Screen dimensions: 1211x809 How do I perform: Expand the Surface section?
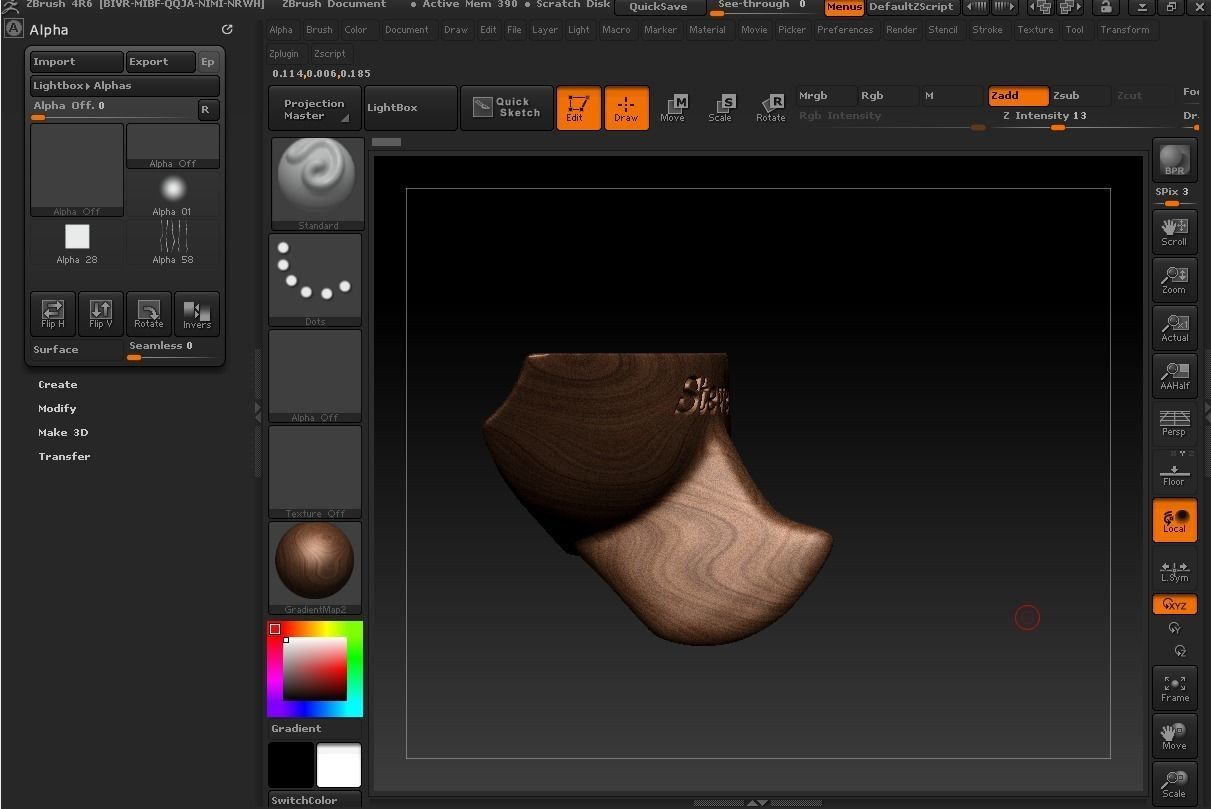coord(76,350)
